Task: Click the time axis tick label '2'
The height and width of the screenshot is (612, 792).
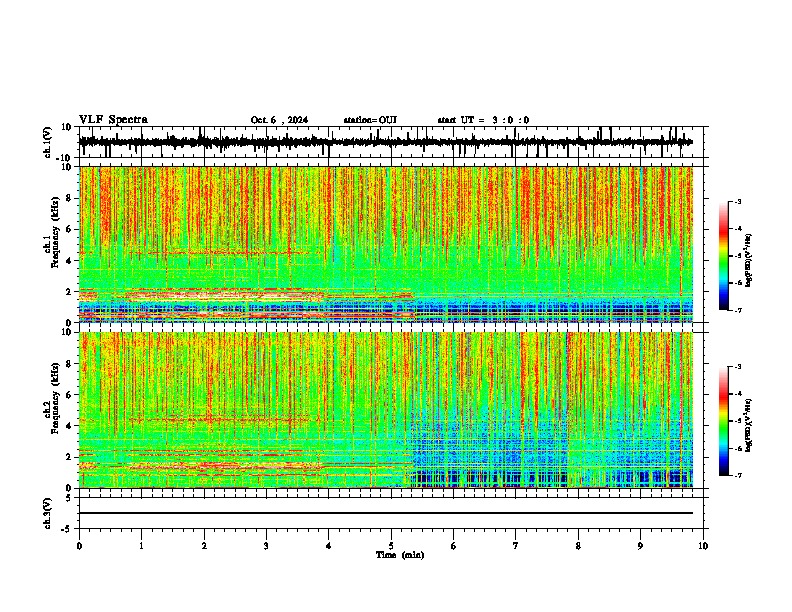Action: pos(204,546)
